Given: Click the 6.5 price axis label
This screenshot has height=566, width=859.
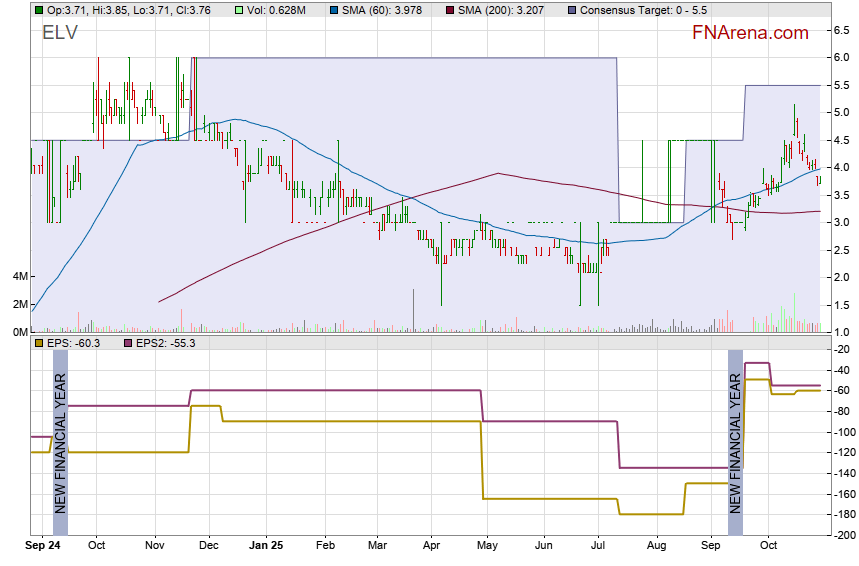Looking at the screenshot, I should (841, 30).
